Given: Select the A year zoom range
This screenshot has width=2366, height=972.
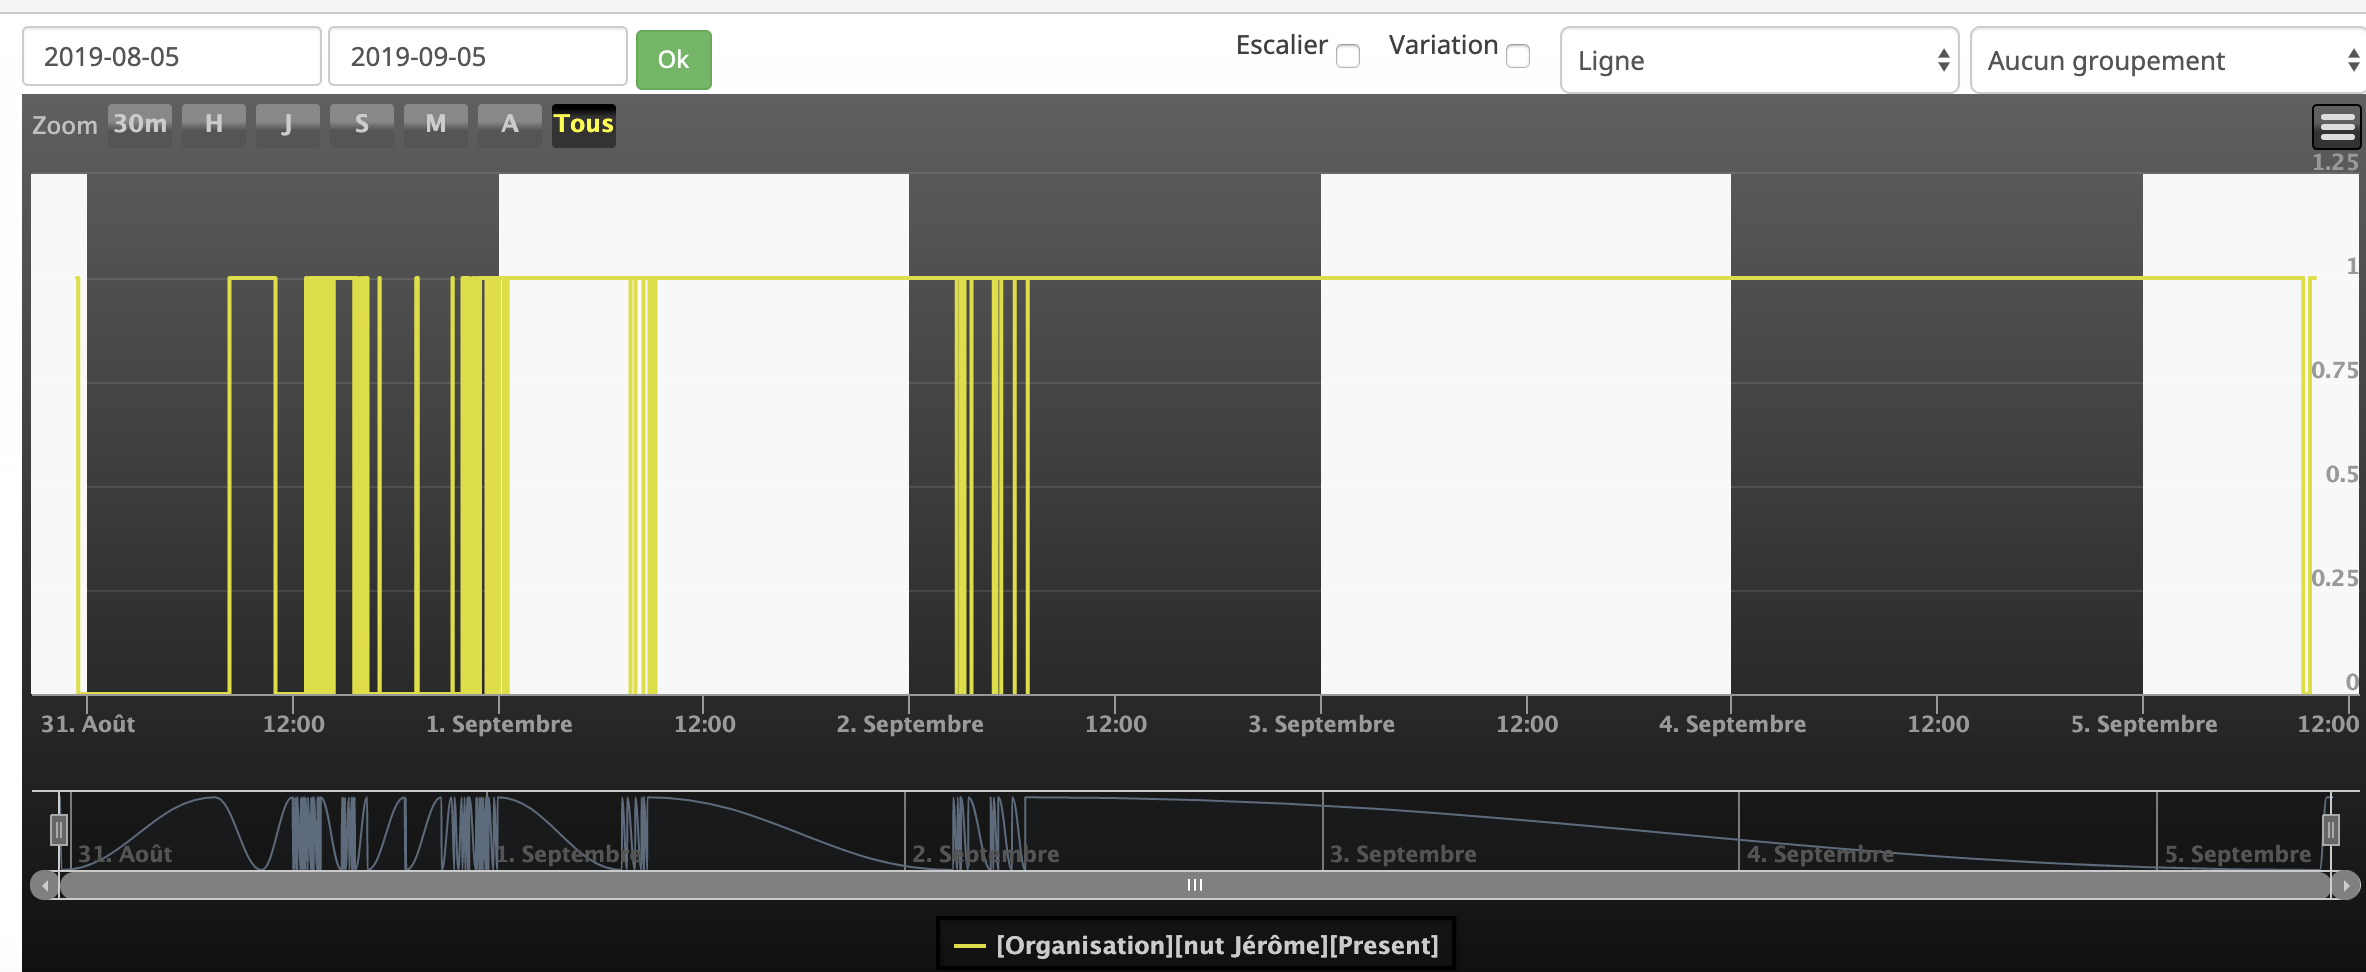Looking at the screenshot, I should [x=510, y=125].
